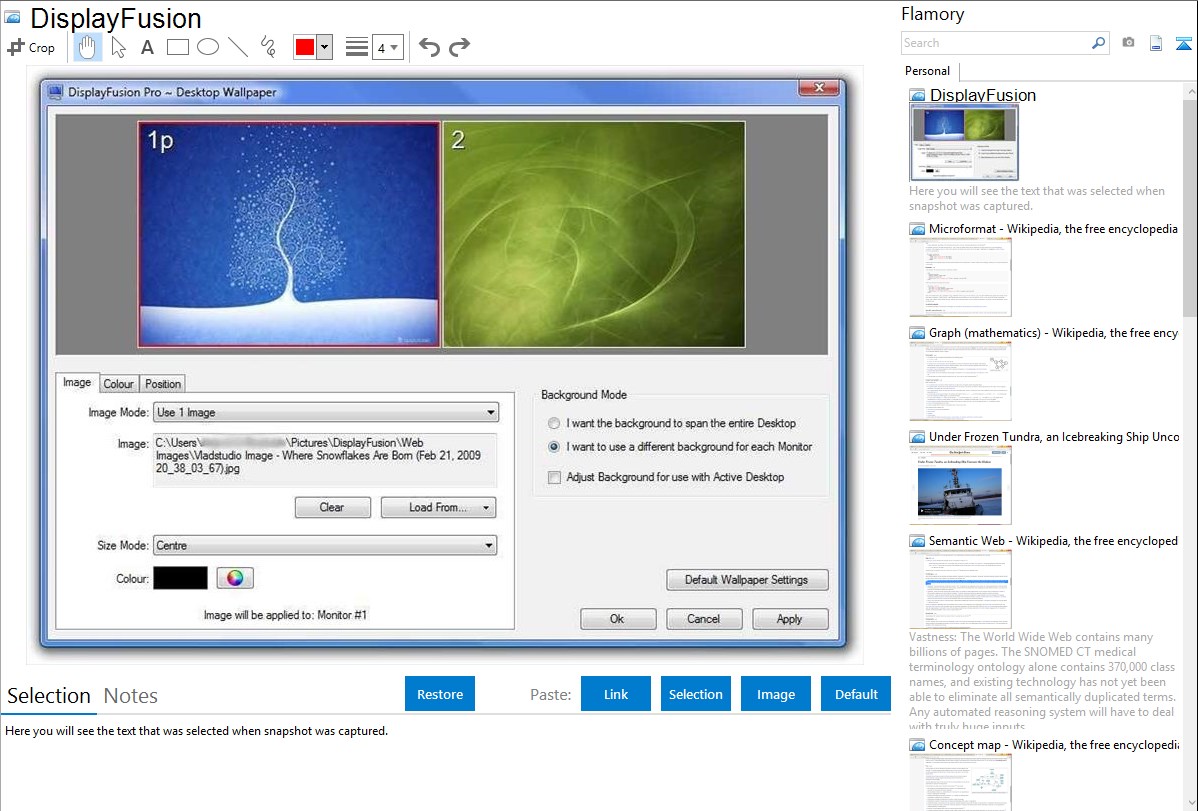
Task: Click the Paste Default button
Action: click(856, 694)
